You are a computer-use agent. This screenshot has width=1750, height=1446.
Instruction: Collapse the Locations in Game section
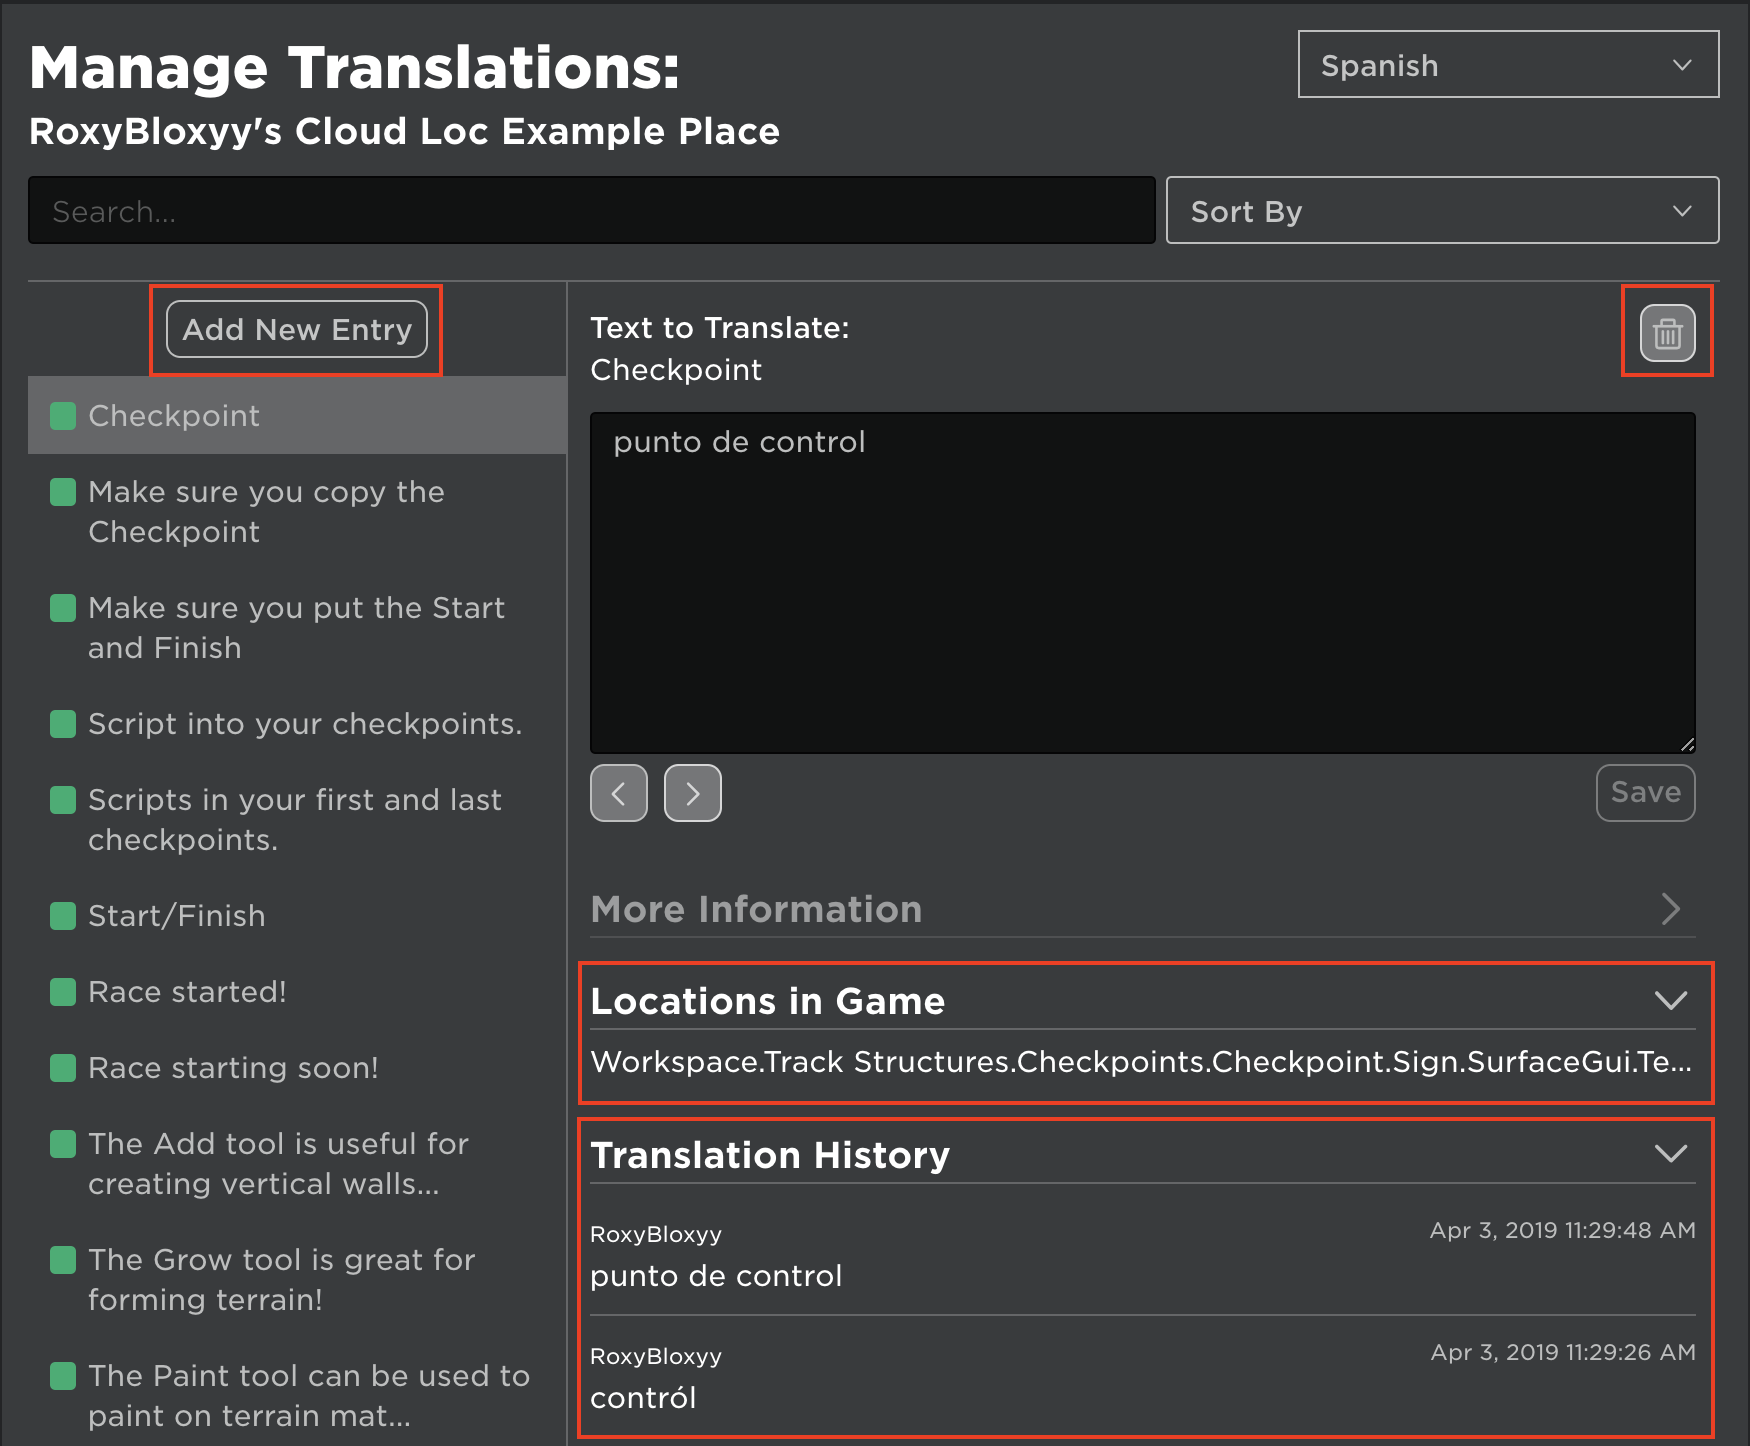[1670, 1000]
